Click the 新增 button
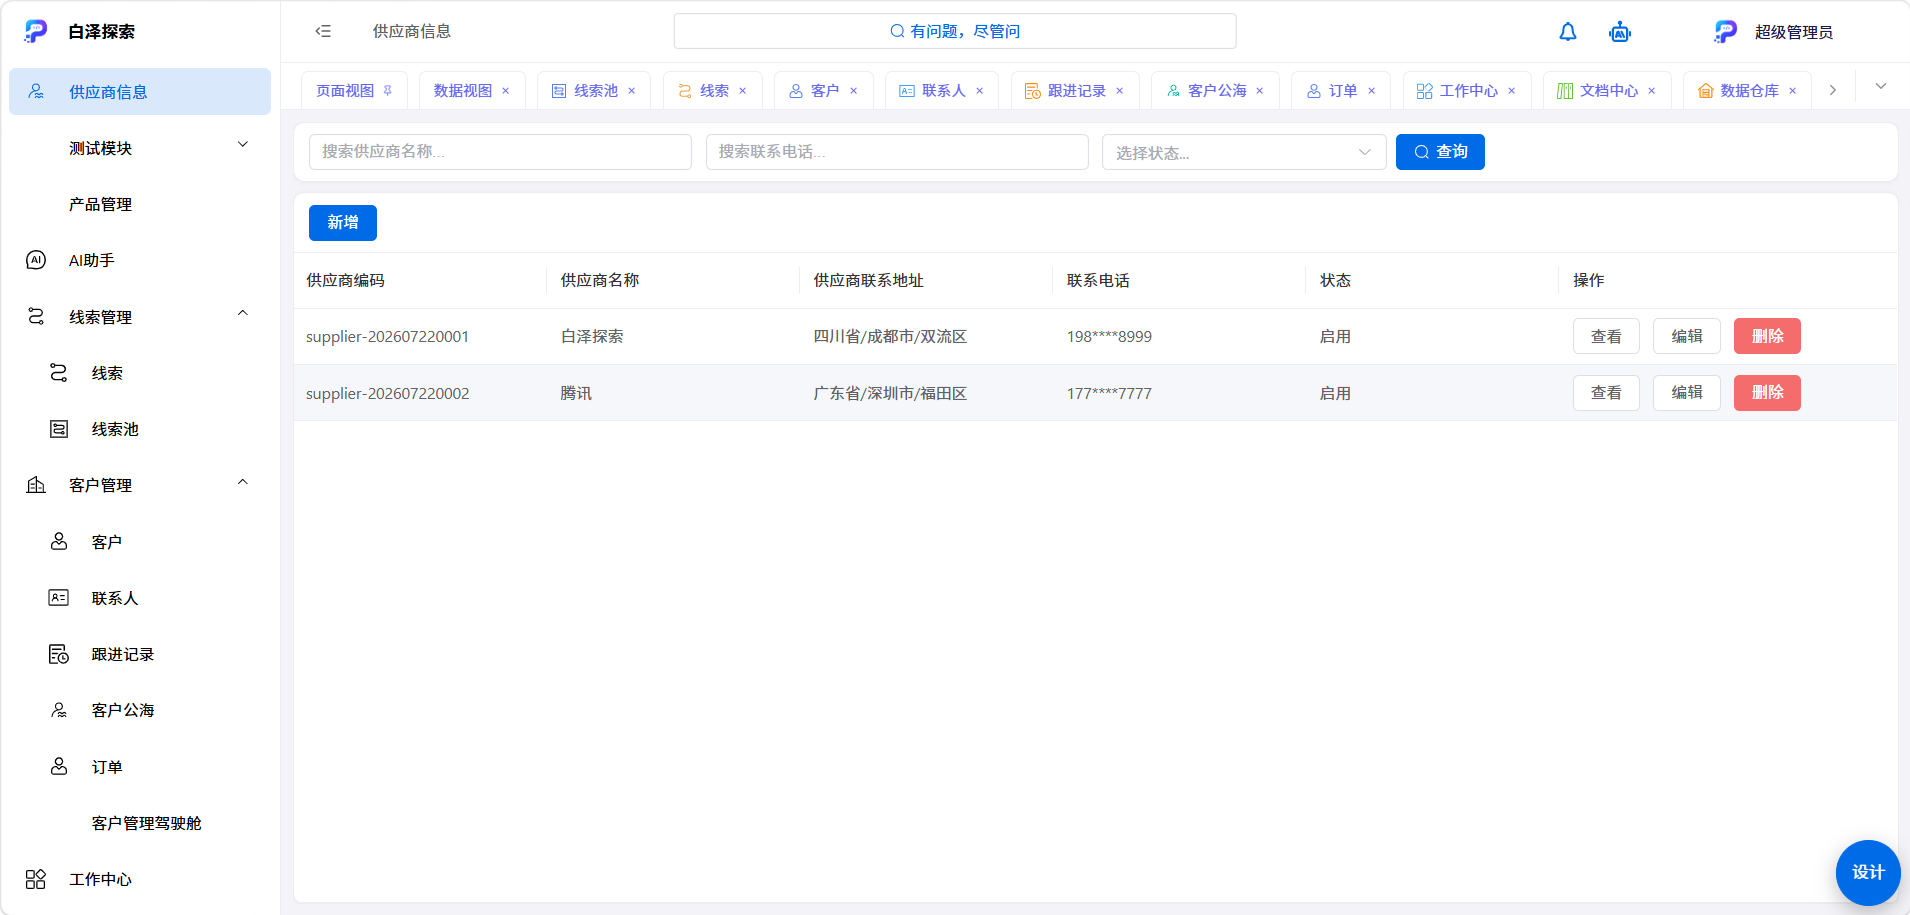Screen dimensions: 1910x915 343,223
